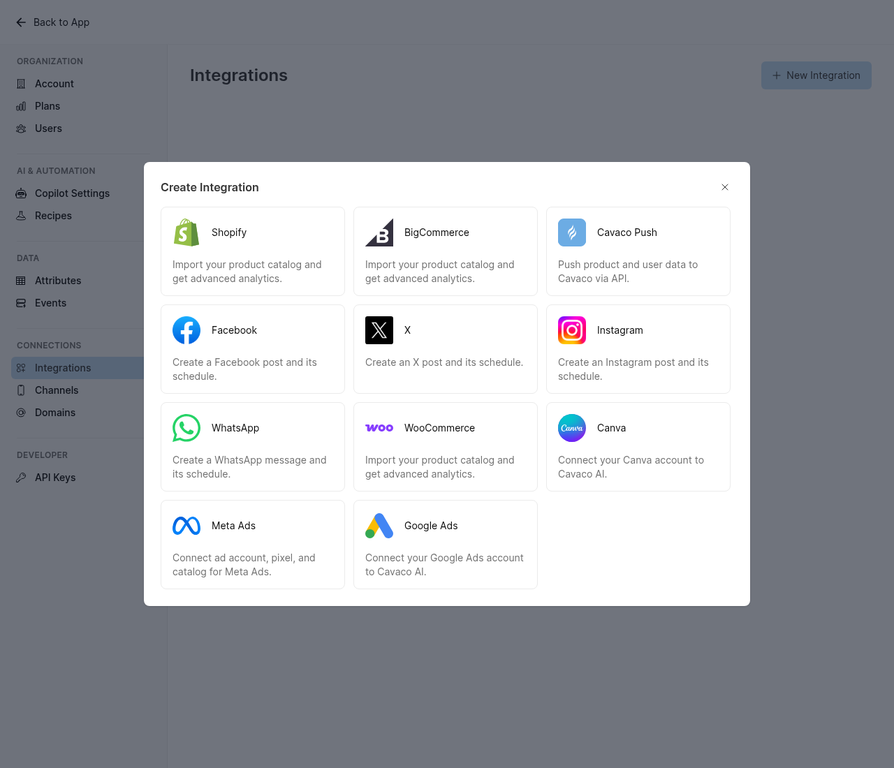Click 'Connect your Google Ads account' description
Viewport: 894px width, 768px height.
(444, 564)
